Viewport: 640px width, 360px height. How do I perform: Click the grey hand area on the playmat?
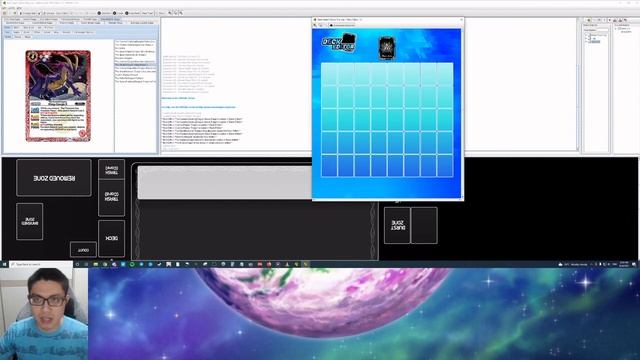pyautogui.click(x=224, y=182)
